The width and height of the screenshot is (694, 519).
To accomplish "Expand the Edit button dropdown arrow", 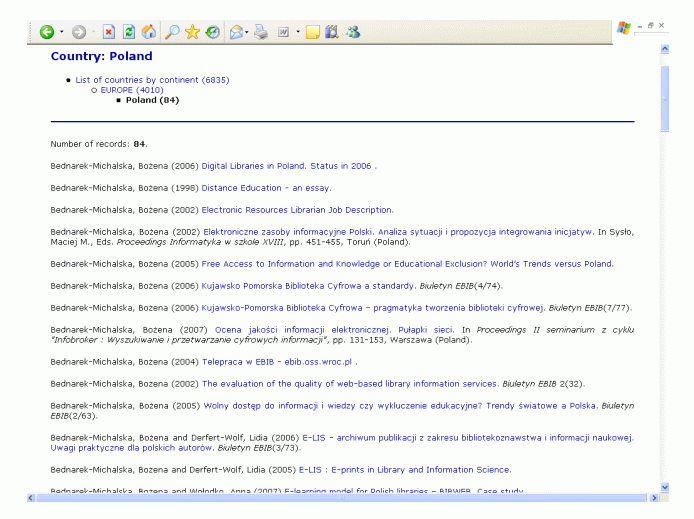I will point(297,32).
